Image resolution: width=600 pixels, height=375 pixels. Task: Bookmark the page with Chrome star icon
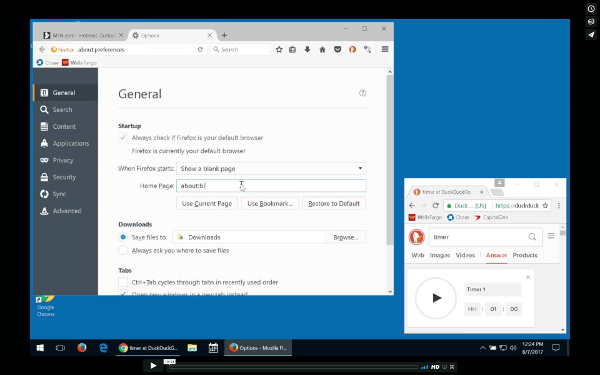(545, 205)
